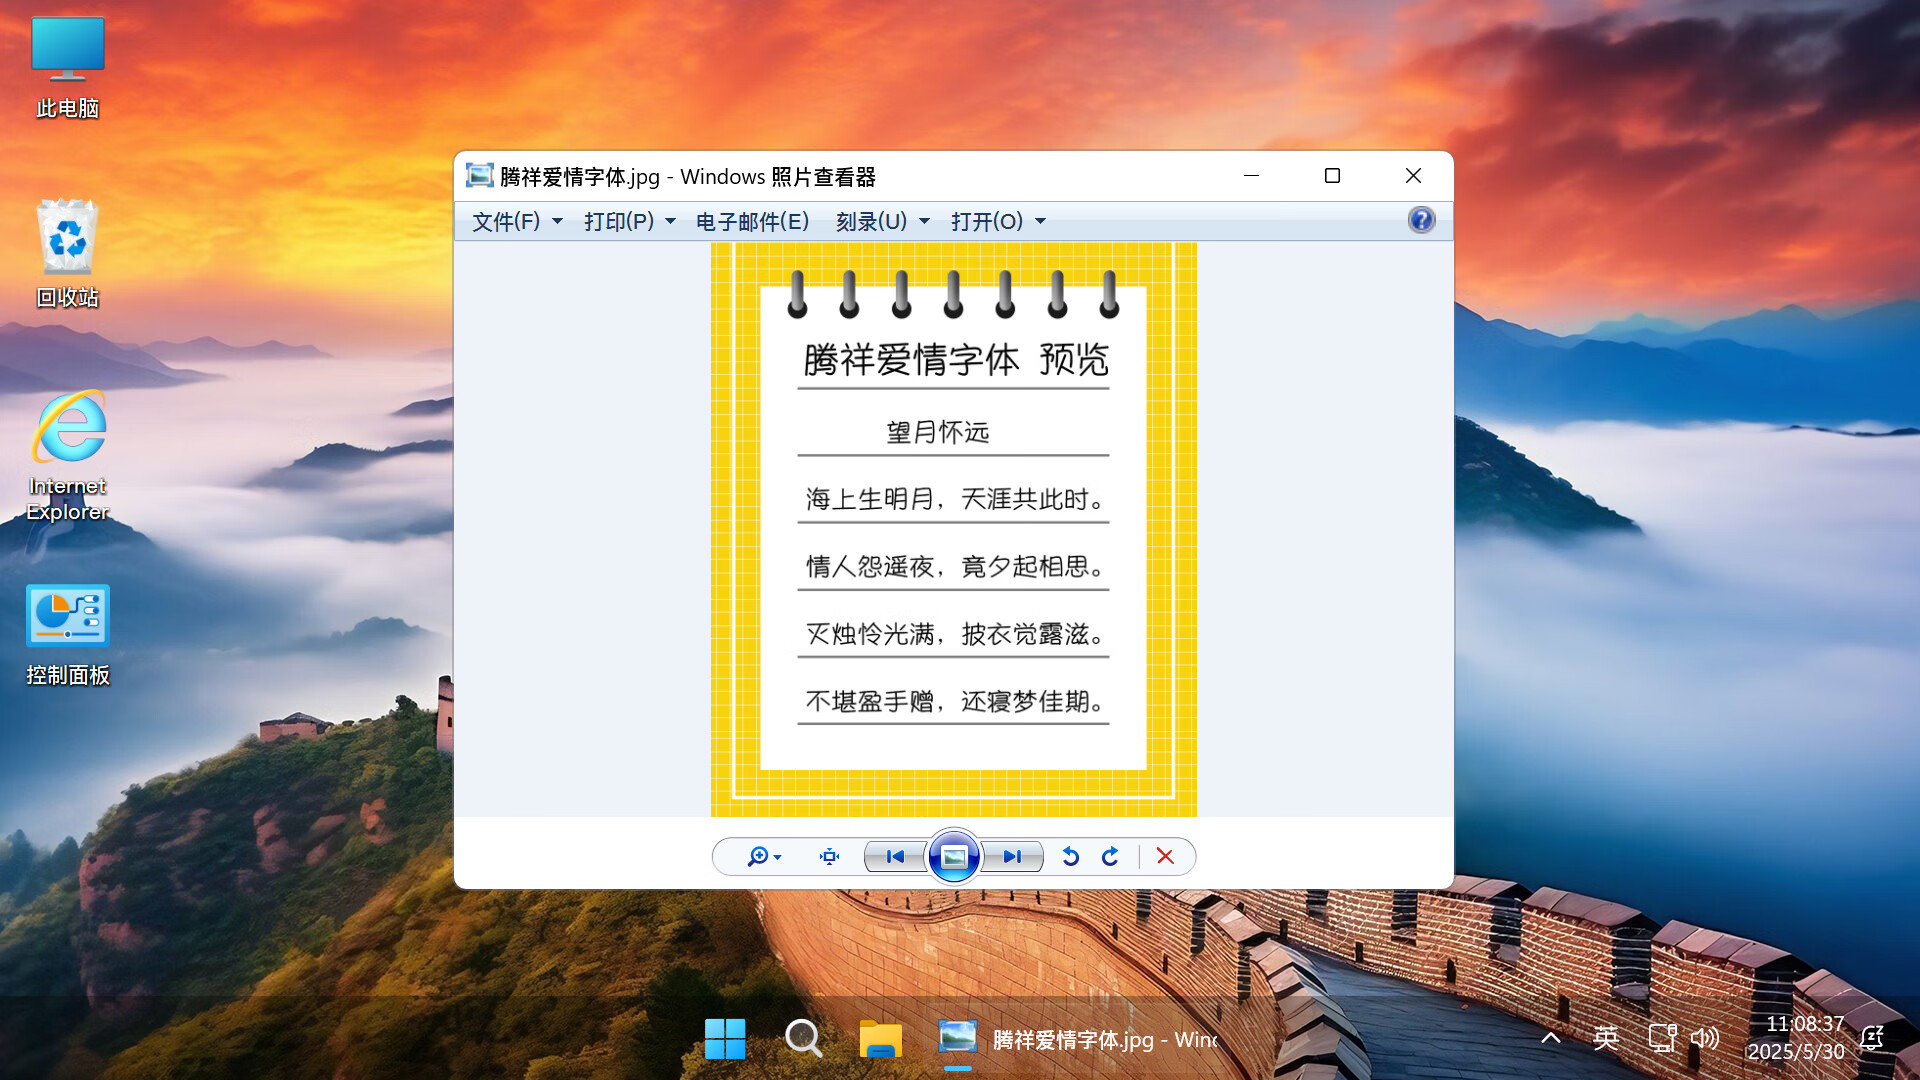Click the displayed 腾祥爱情字体 preview image
Viewport: 1920px width, 1080px height.
pos(953,530)
